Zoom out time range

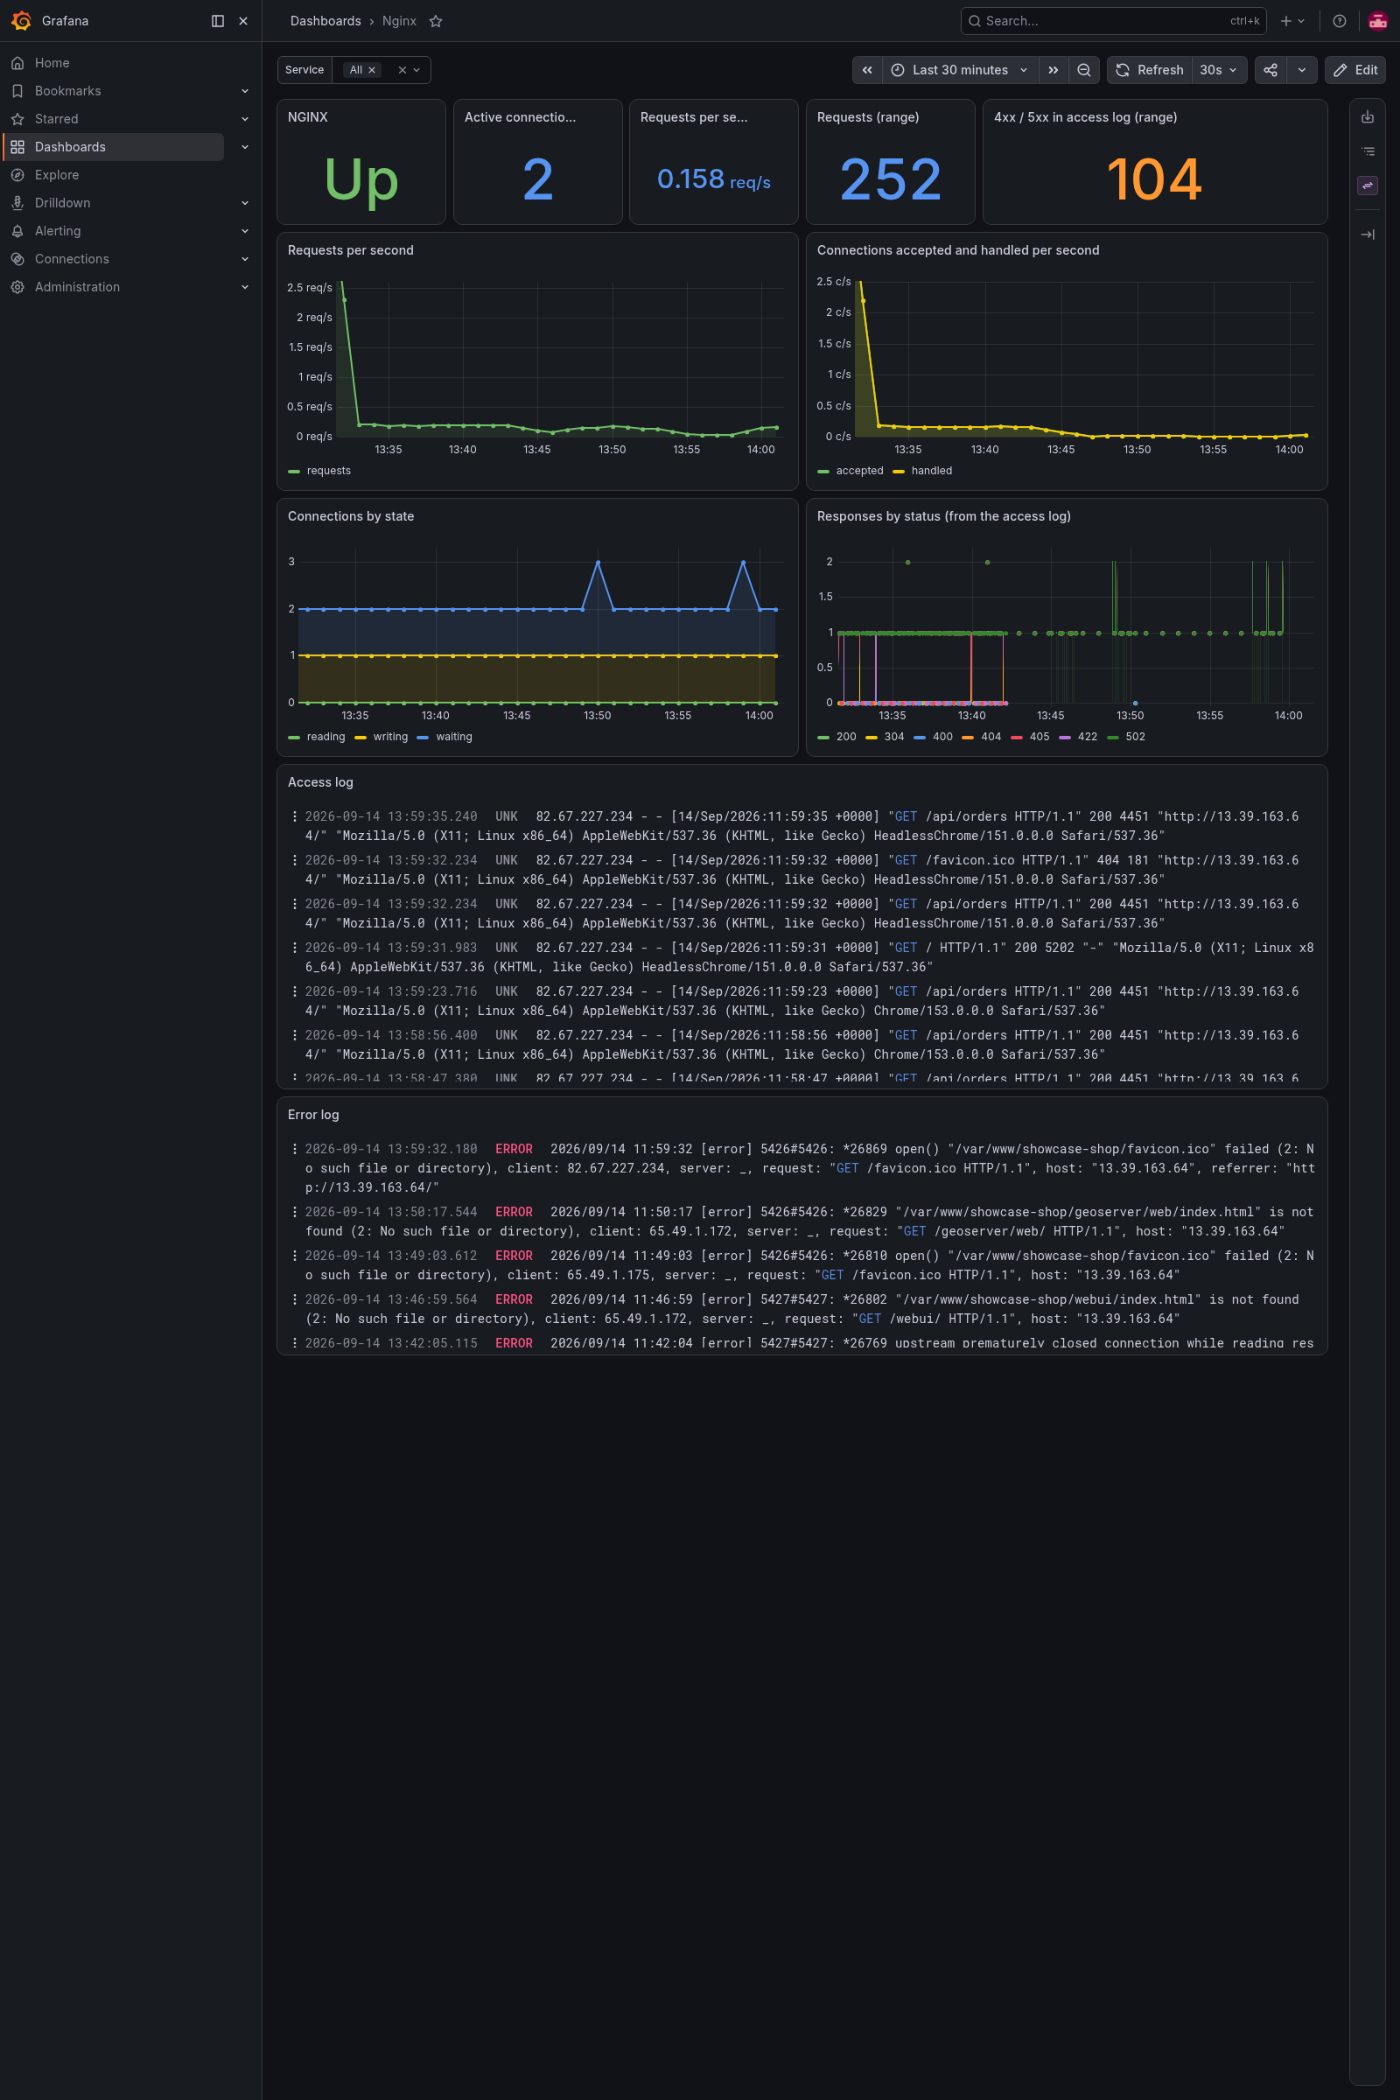1084,70
